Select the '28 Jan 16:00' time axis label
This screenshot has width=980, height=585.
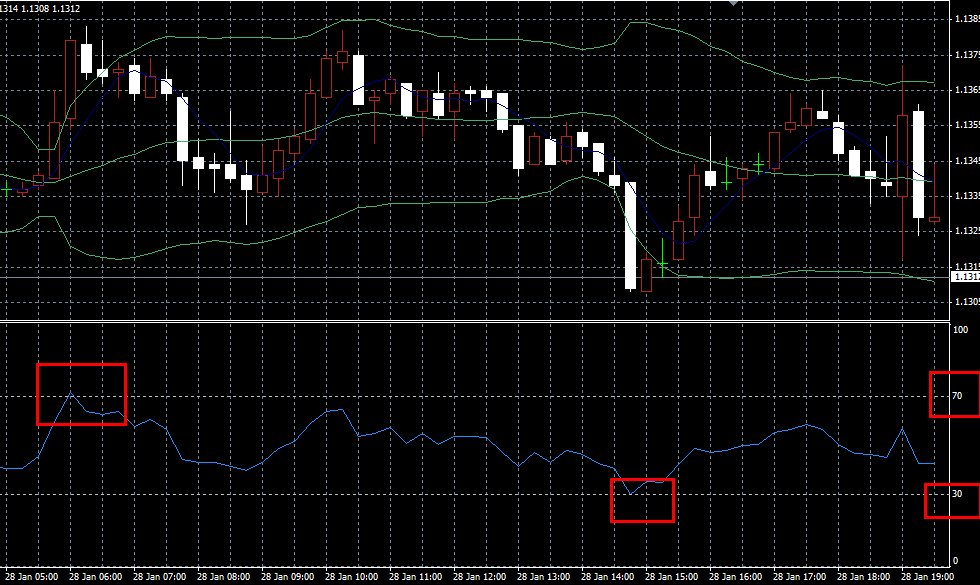pyautogui.click(x=736, y=576)
